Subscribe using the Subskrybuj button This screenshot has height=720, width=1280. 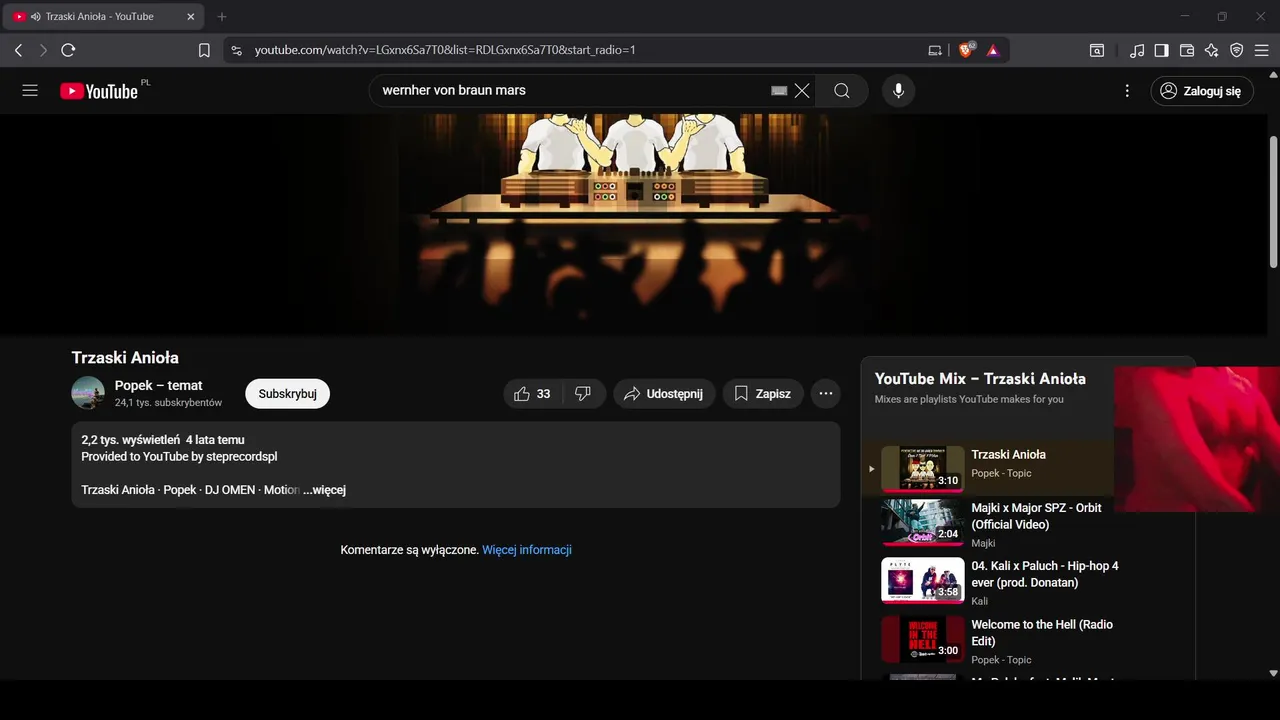pyautogui.click(x=287, y=394)
